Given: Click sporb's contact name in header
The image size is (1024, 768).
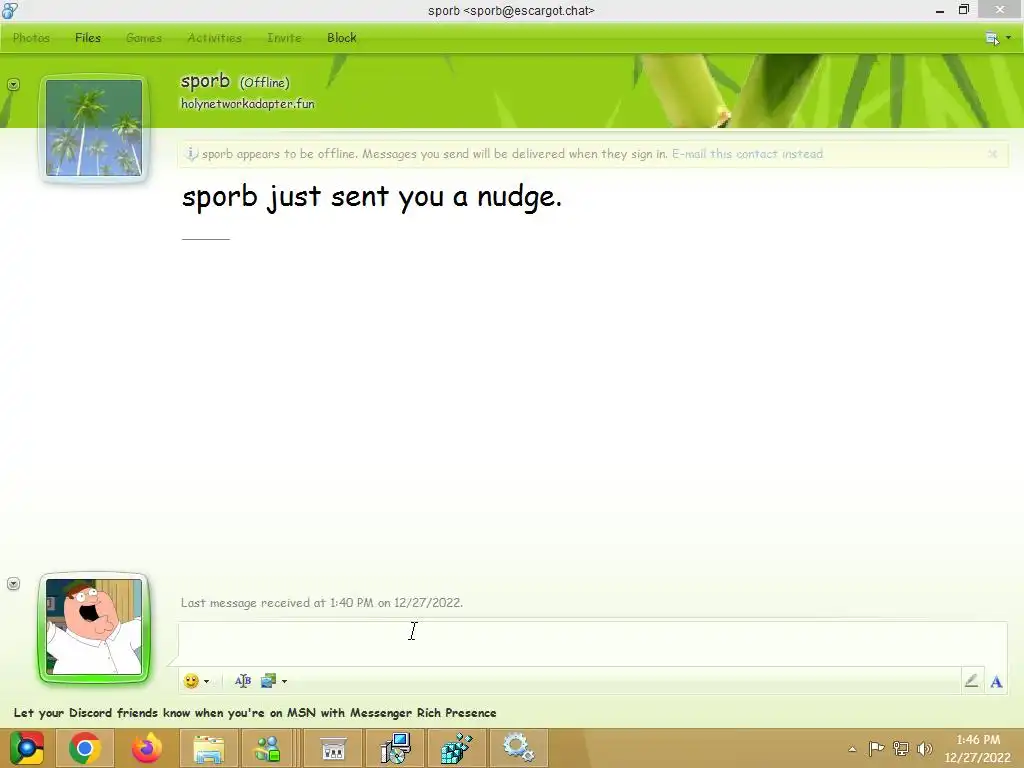Looking at the screenshot, I should point(205,81).
